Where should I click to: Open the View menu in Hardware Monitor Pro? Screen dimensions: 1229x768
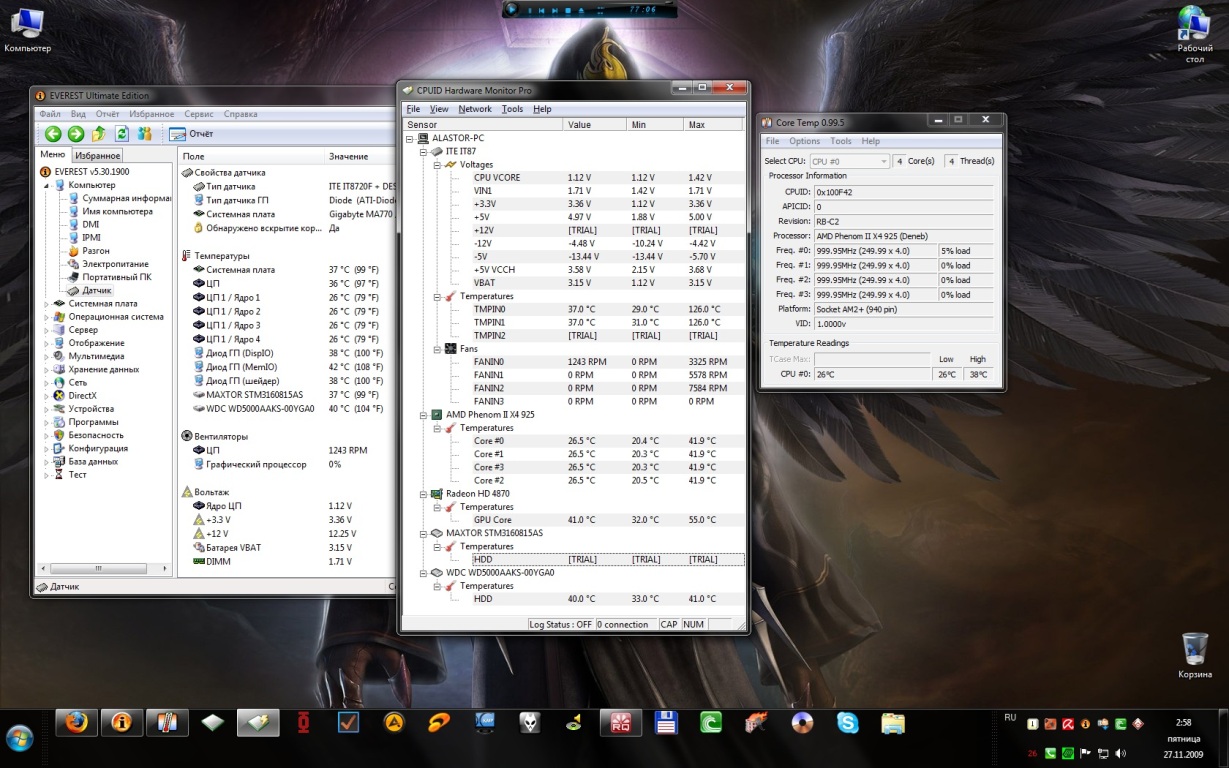[439, 109]
